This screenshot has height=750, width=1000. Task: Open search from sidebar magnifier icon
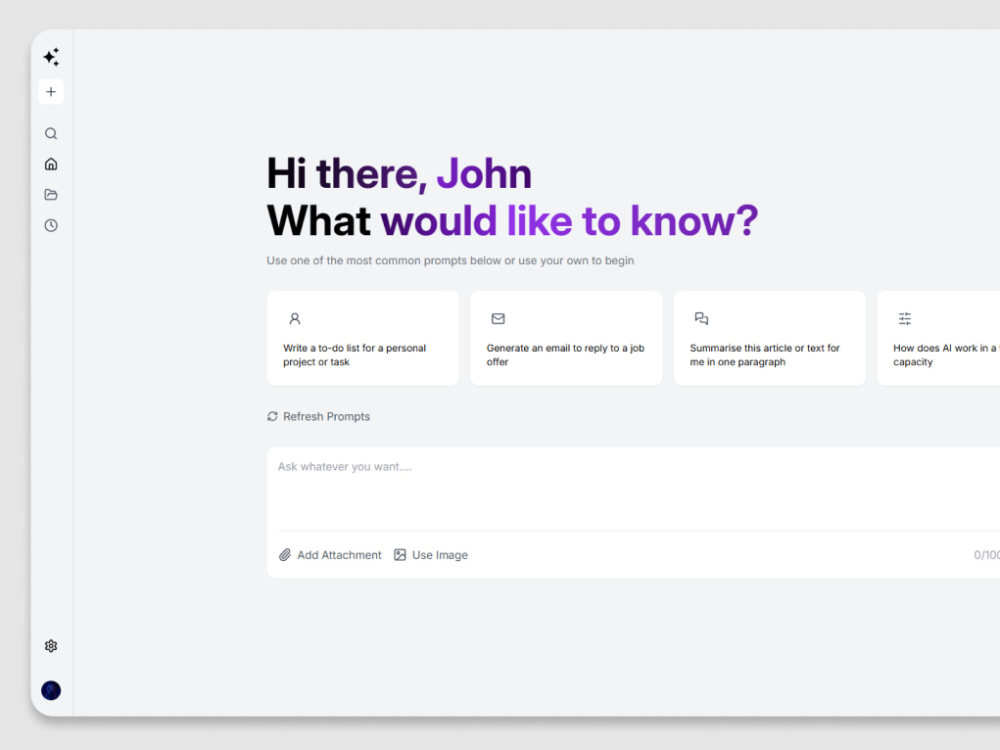point(51,133)
